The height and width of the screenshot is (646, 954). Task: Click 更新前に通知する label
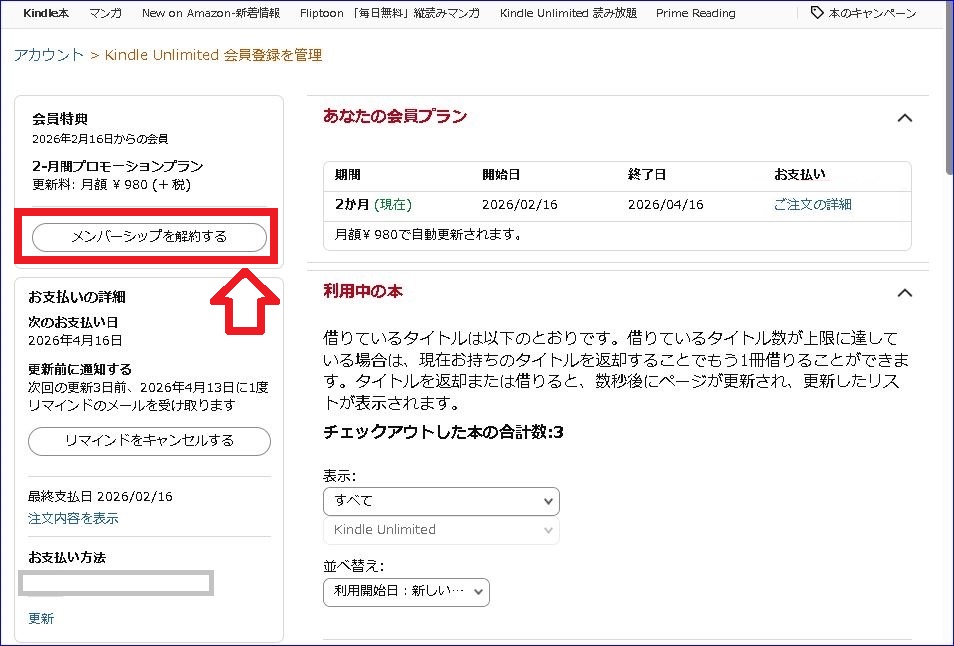click(x=80, y=369)
